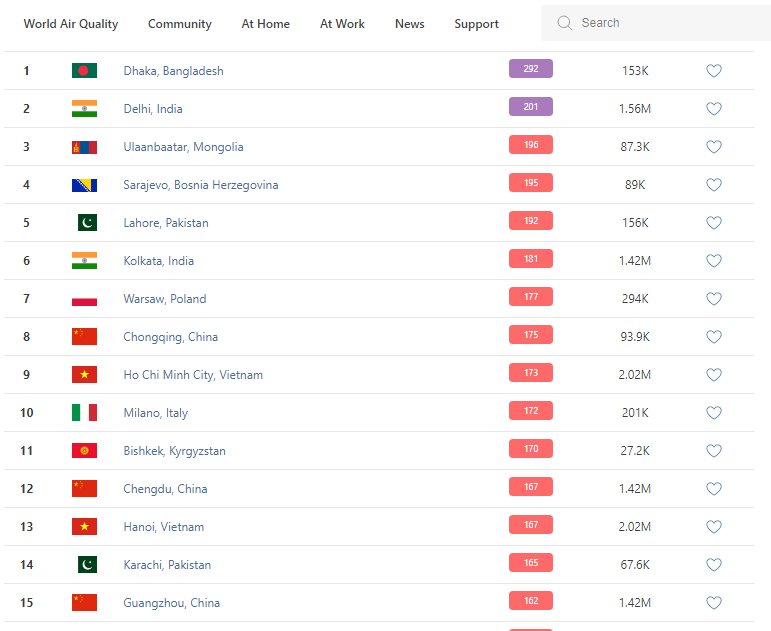Click the Pakistan flag beside Lahore
Screen dimensions: 771x631
point(87,223)
